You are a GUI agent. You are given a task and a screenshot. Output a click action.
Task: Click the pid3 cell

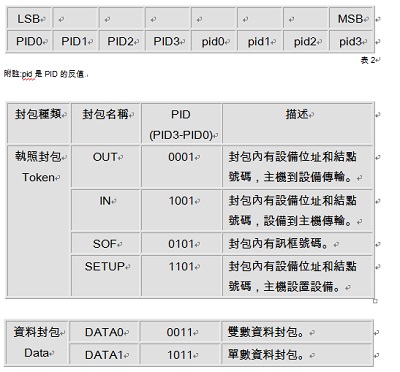(x=351, y=41)
